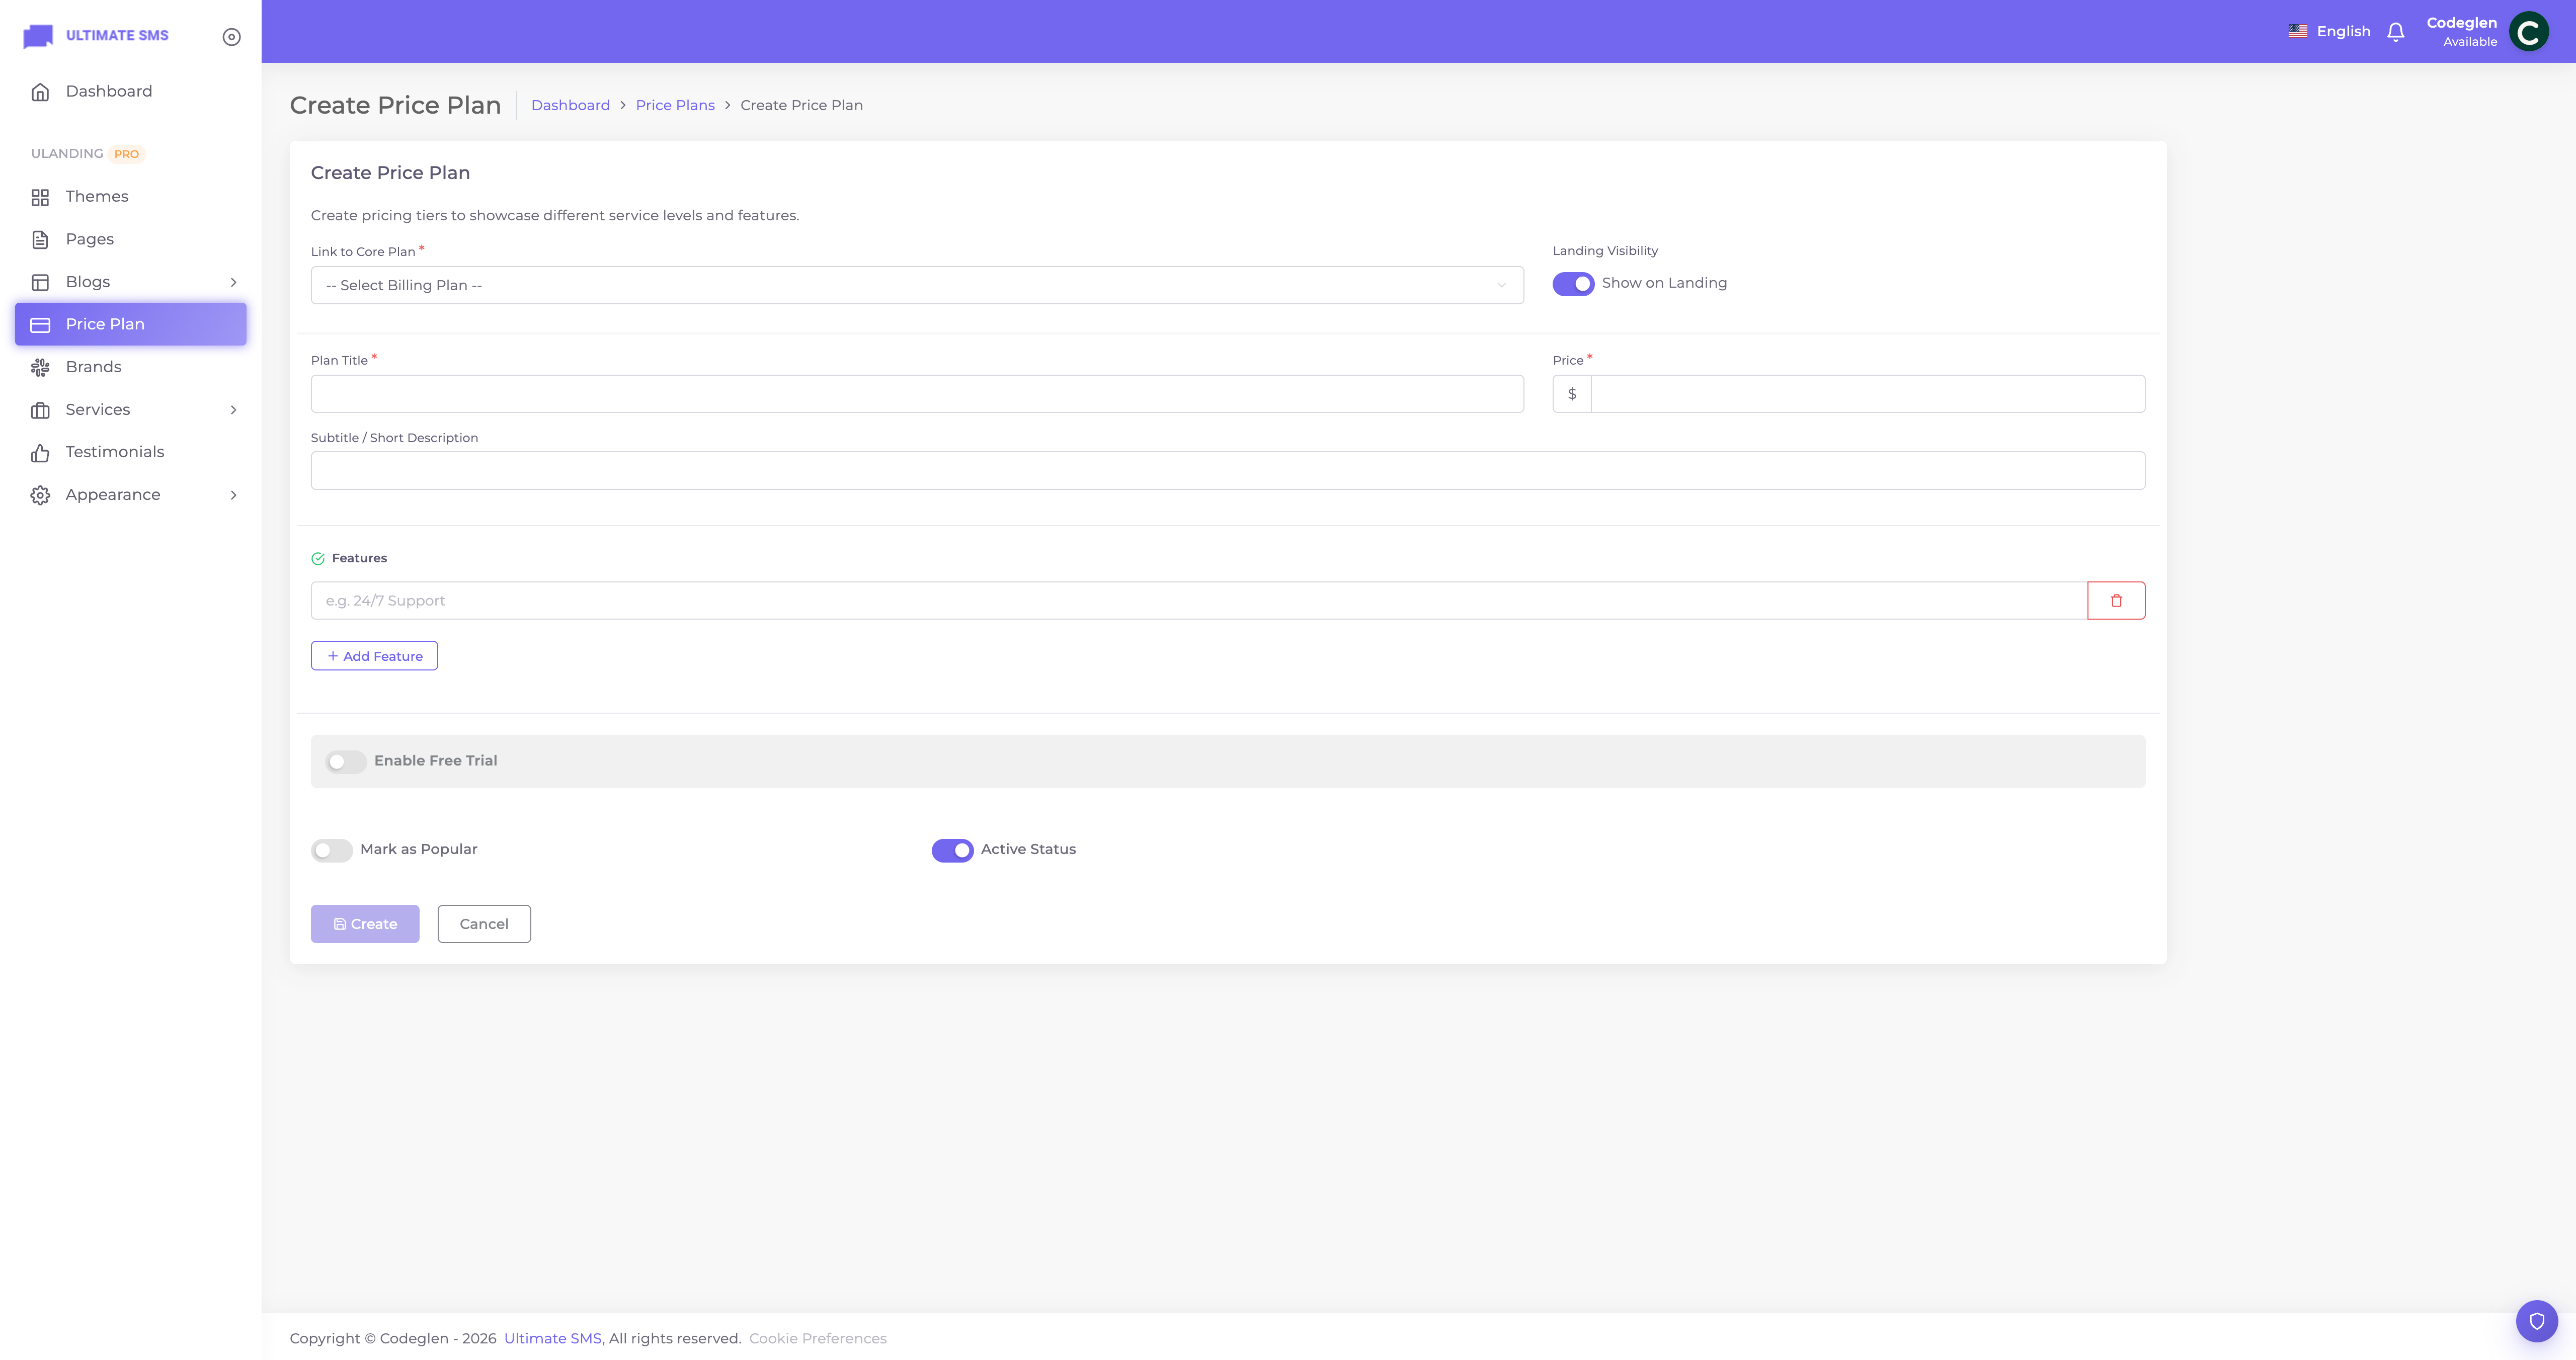Expand the Blogs submenu chevron

233,282
